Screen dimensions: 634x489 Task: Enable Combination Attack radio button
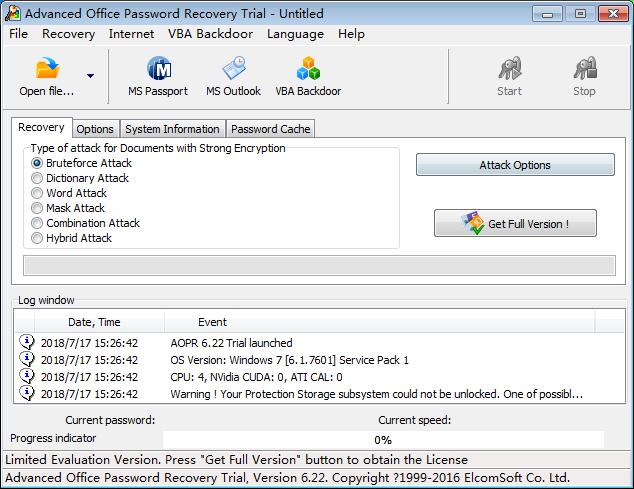tap(37, 223)
